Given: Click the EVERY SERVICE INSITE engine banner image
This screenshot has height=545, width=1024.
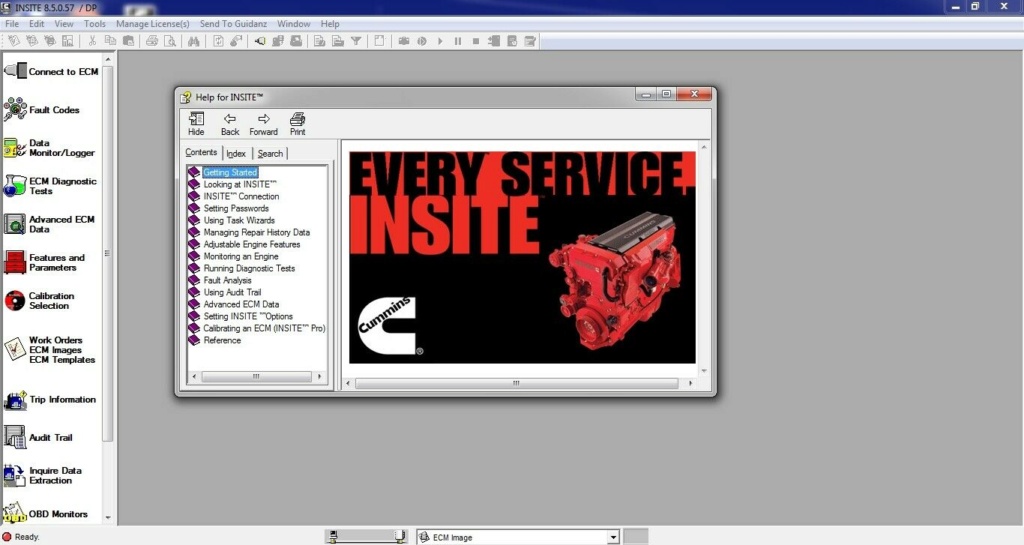Looking at the screenshot, I should click(522, 257).
